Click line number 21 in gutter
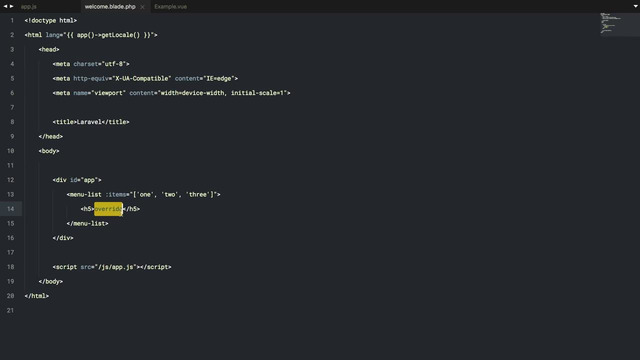640x360 pixels. [x=11, y=311]
